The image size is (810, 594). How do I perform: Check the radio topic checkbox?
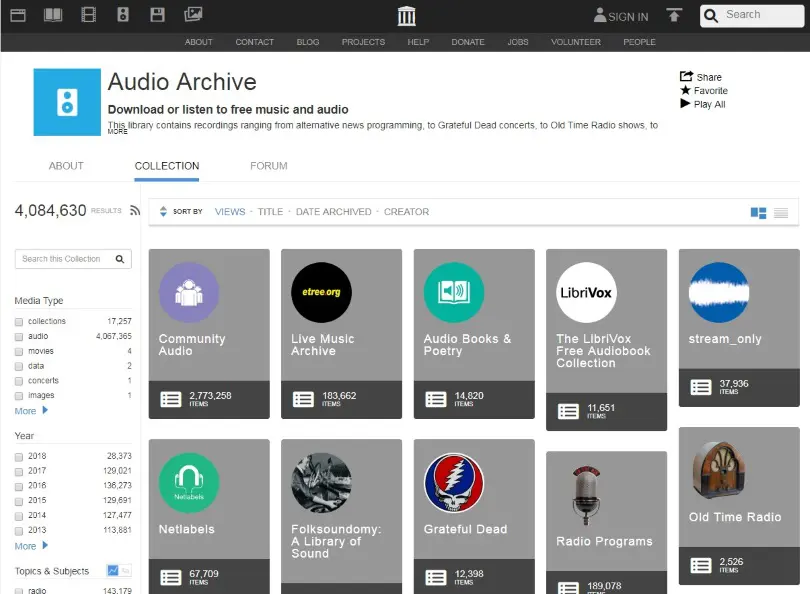click(x=19, y=591)
